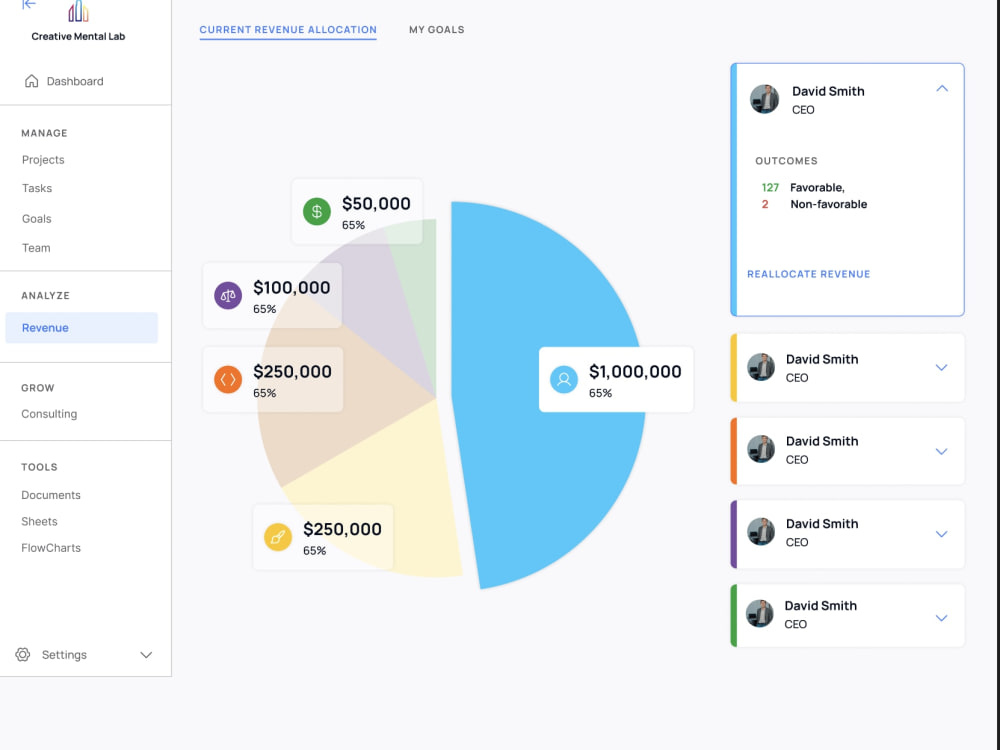Click the orange code brackets icon

click(228, 379)
